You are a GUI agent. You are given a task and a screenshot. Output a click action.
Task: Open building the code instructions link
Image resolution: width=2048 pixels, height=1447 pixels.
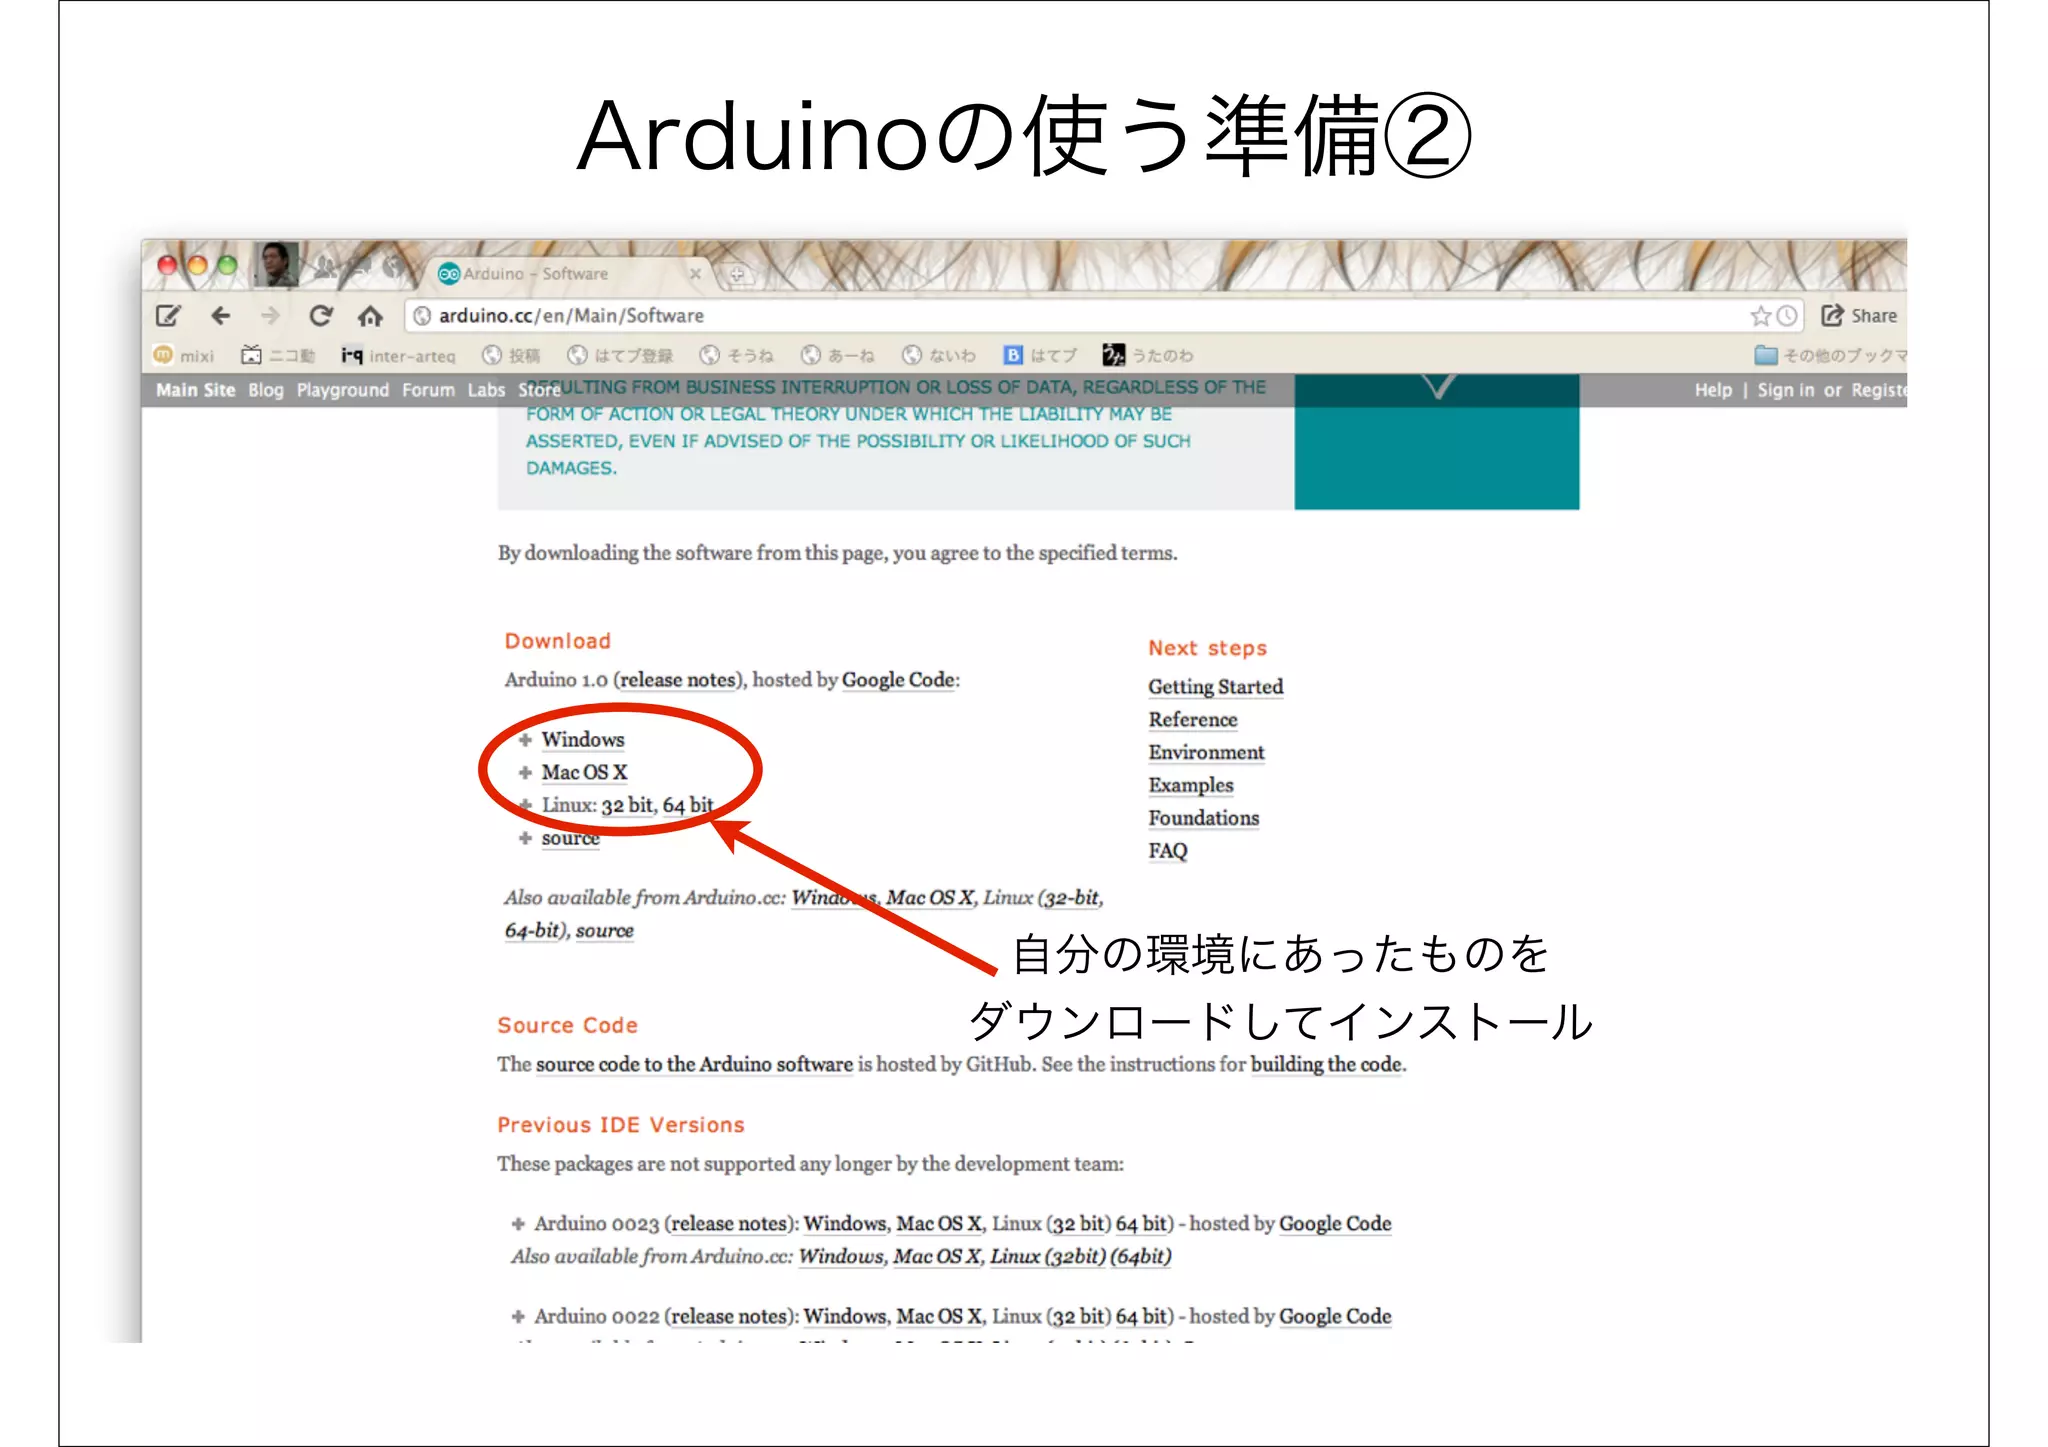coord(1326,1064)
